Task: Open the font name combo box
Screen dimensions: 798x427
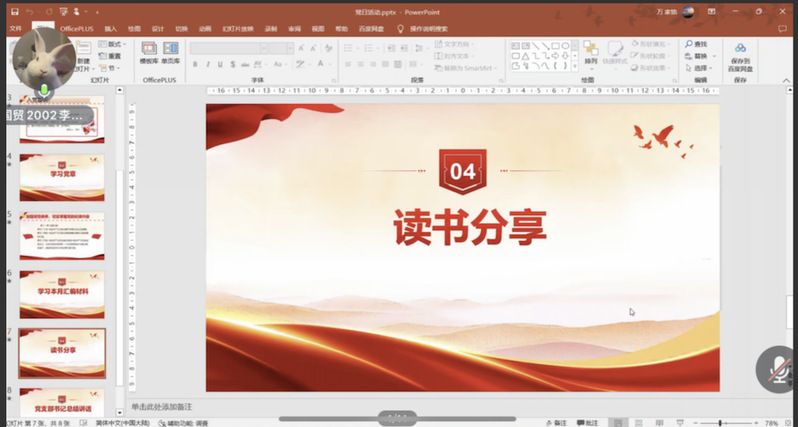Action: pos(229,48)
